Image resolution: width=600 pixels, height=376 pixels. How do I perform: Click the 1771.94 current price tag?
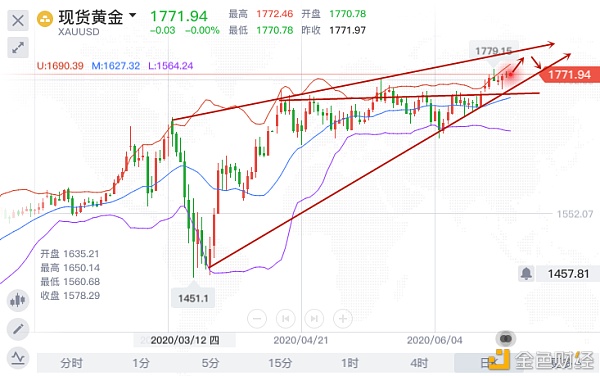pos(569,74)
